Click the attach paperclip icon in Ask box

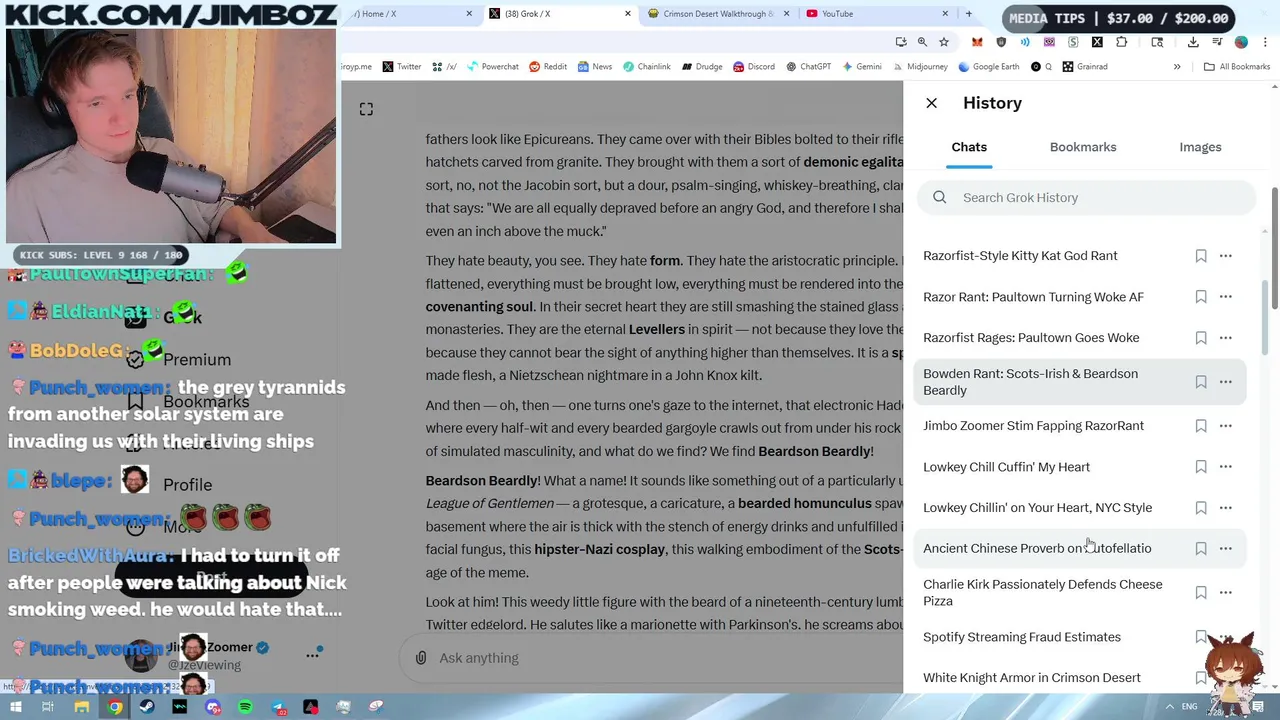click(x=421, y=658)
